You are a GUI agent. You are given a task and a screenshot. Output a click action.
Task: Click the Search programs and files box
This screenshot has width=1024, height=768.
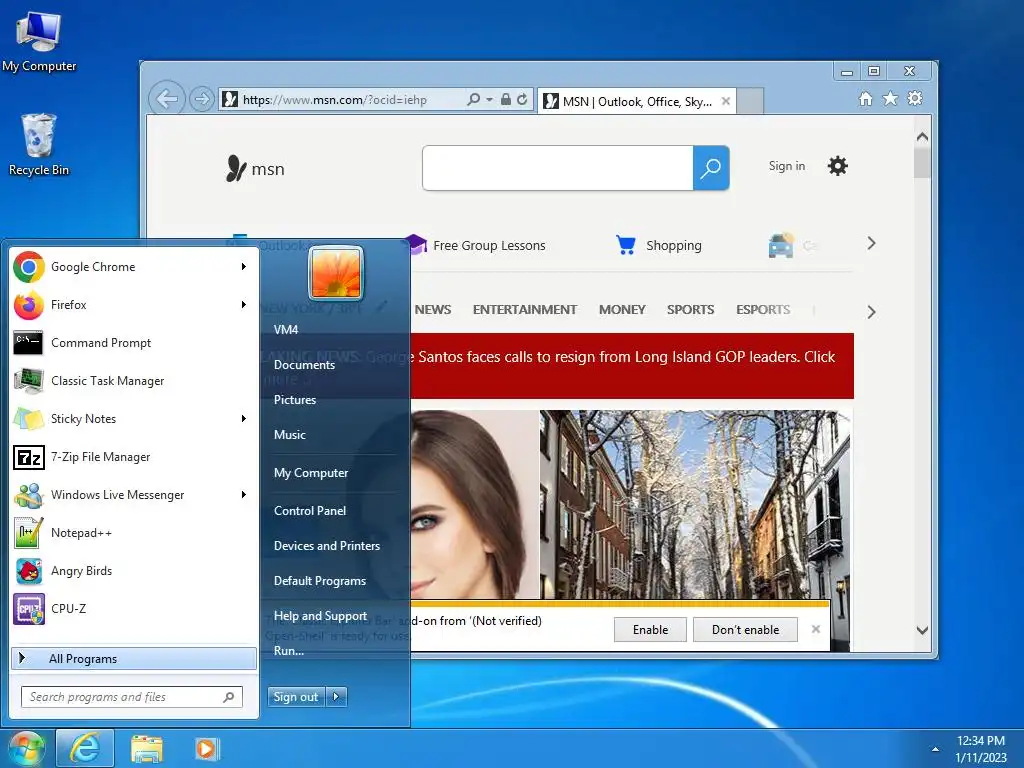tap(131, 697)
